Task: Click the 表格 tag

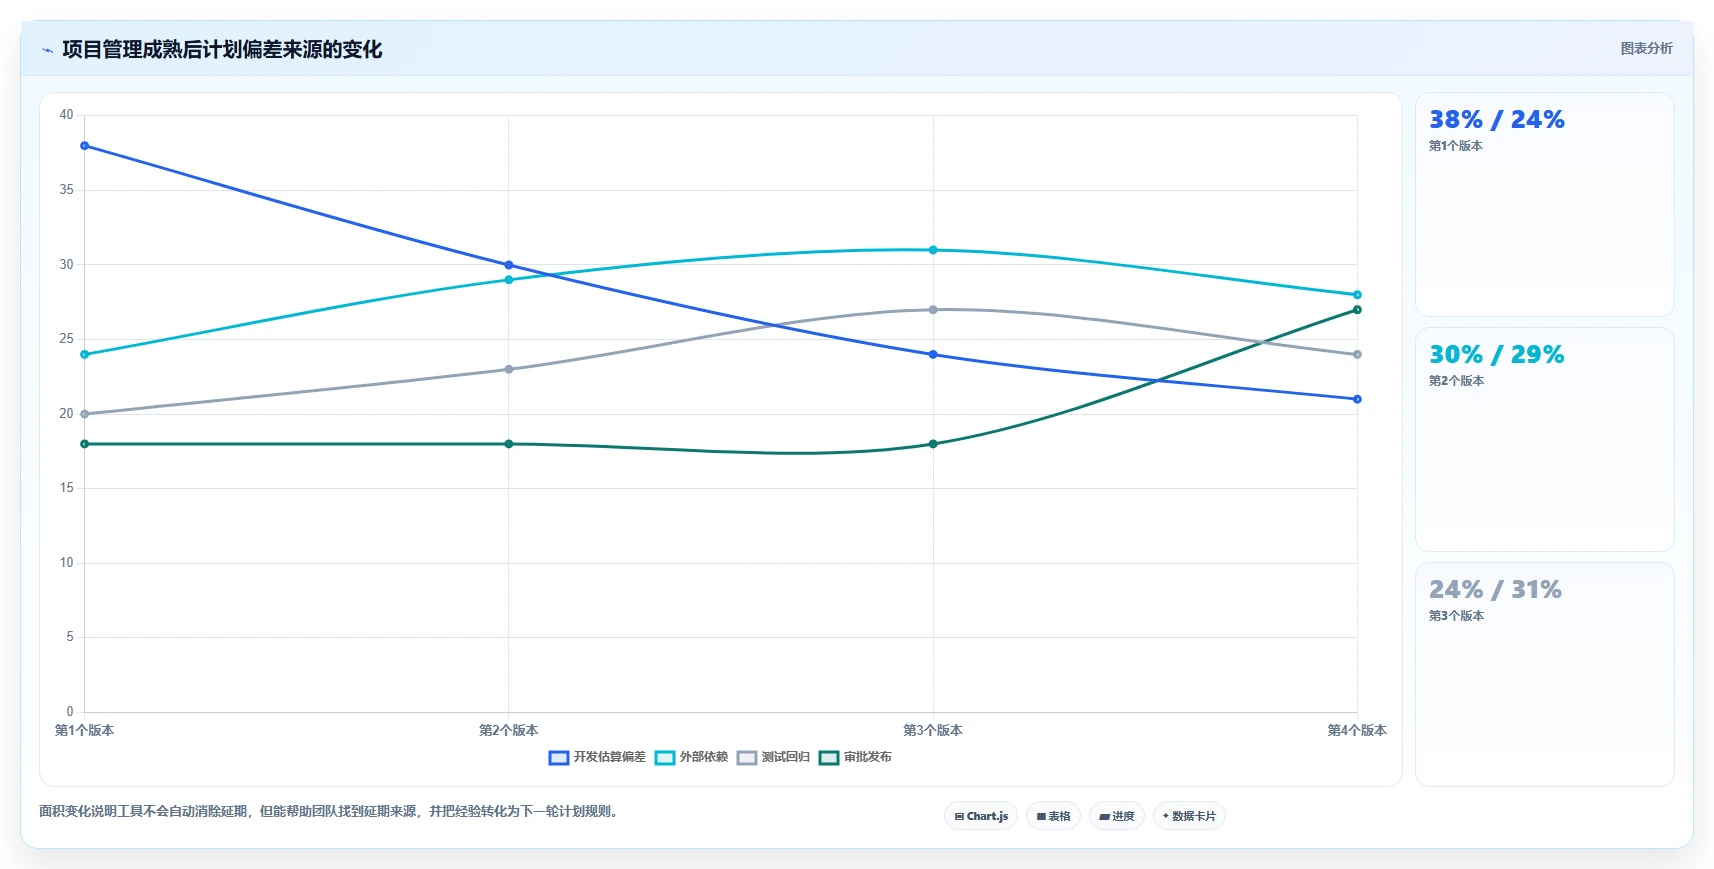Action: click(x=1053, y=816)
